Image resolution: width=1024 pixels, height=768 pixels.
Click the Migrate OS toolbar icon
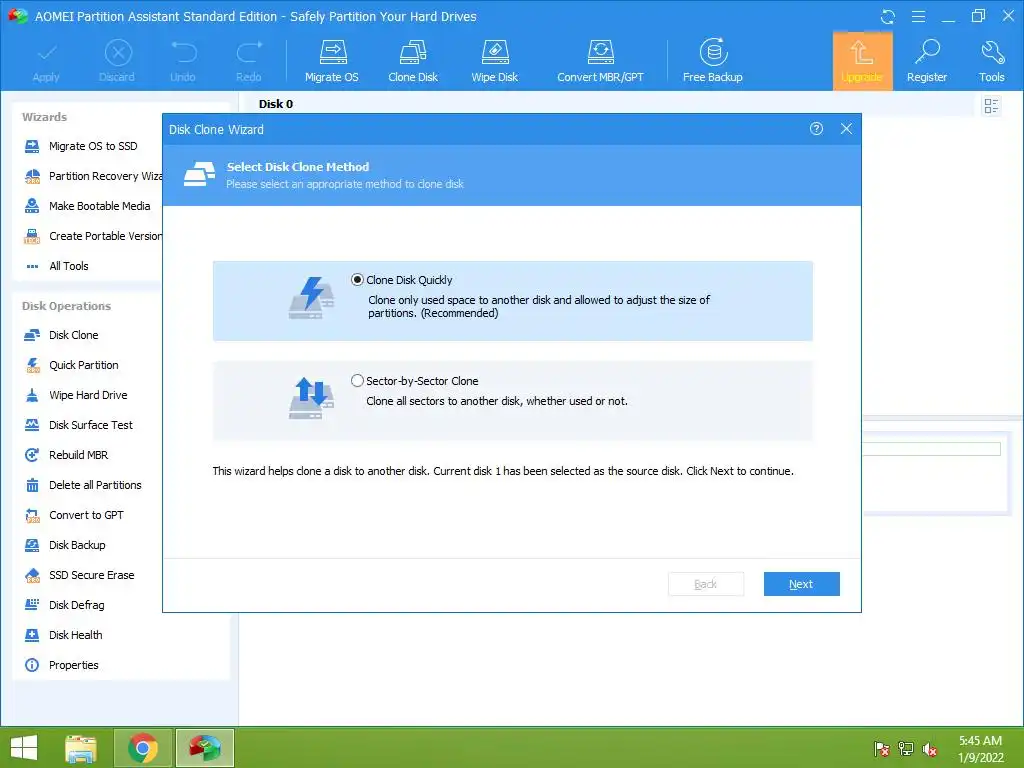332,61
